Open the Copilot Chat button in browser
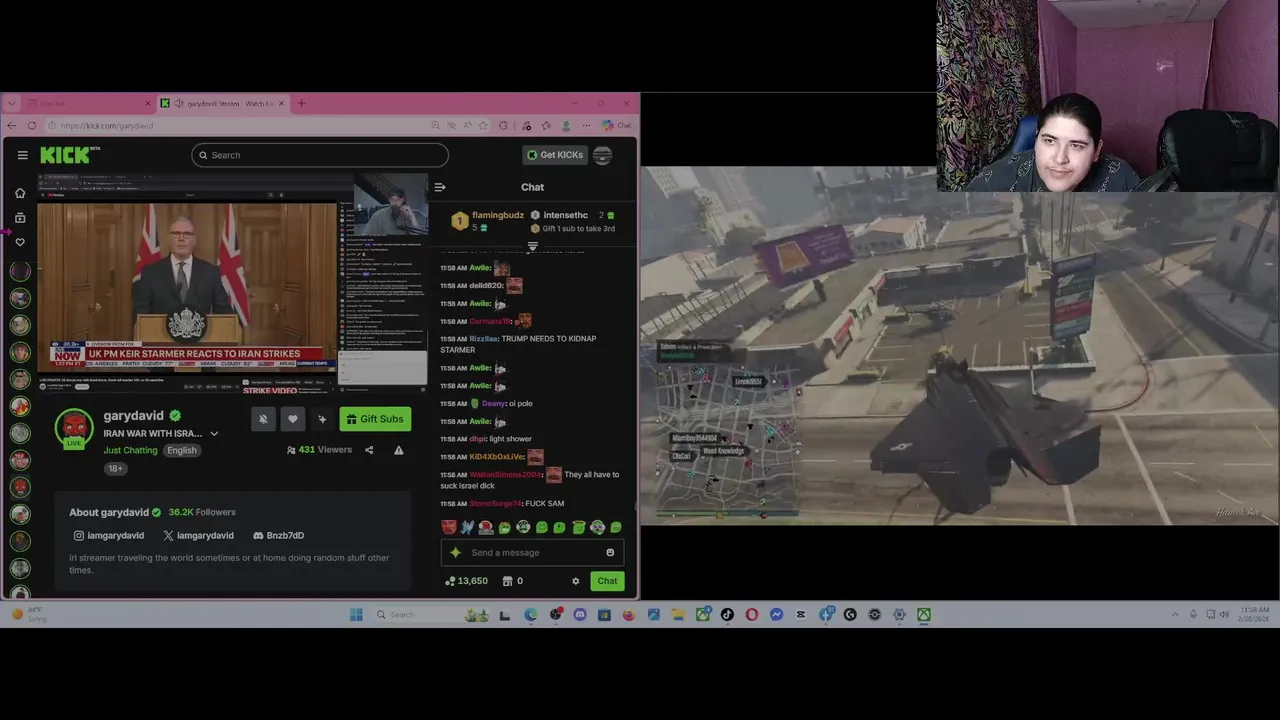Viewport: 1280px width, 720px height. tap(616, 126)
